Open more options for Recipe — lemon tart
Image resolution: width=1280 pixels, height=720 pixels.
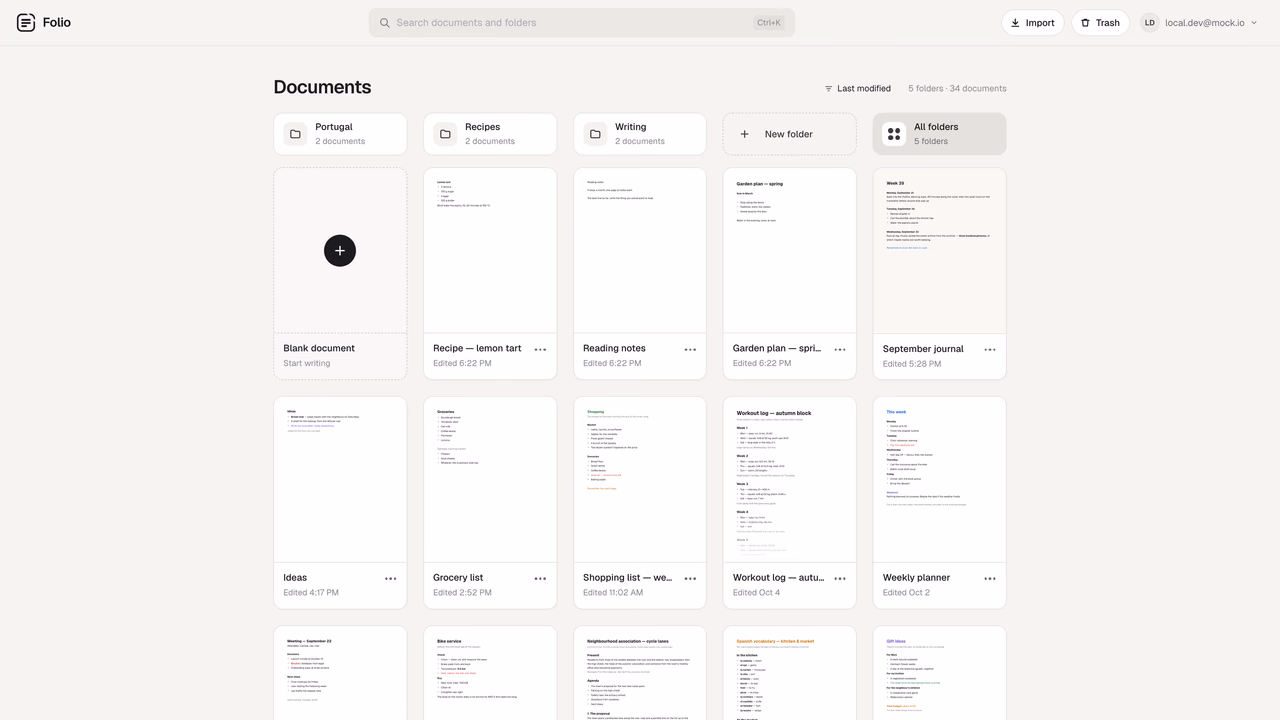540,350
